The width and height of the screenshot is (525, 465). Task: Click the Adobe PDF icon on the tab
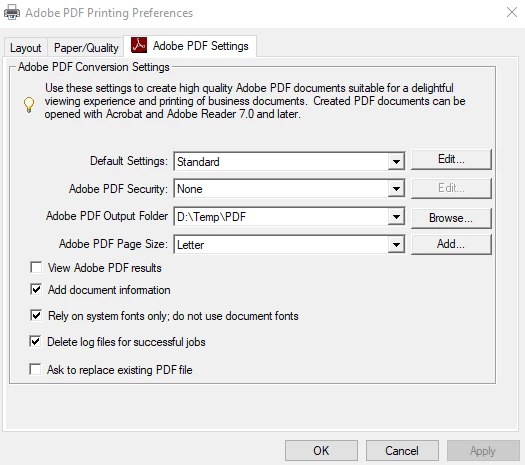(139, 45)
